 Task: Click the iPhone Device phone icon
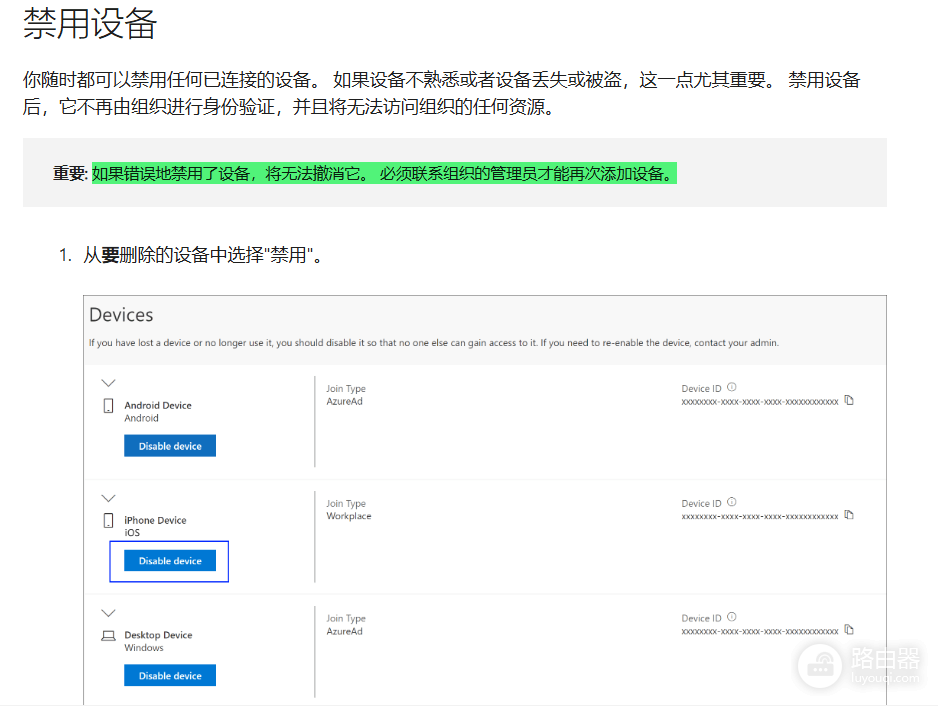[108, 521]
